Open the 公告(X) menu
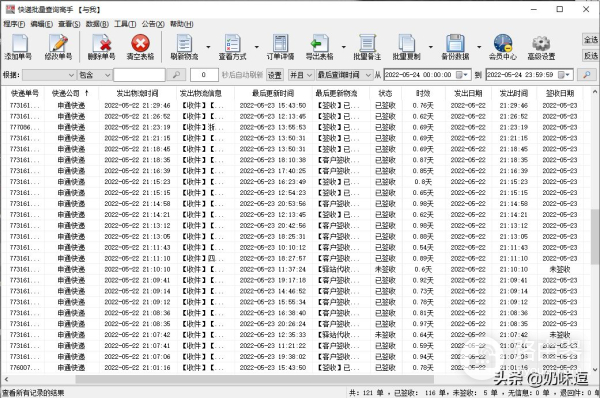 153,24
